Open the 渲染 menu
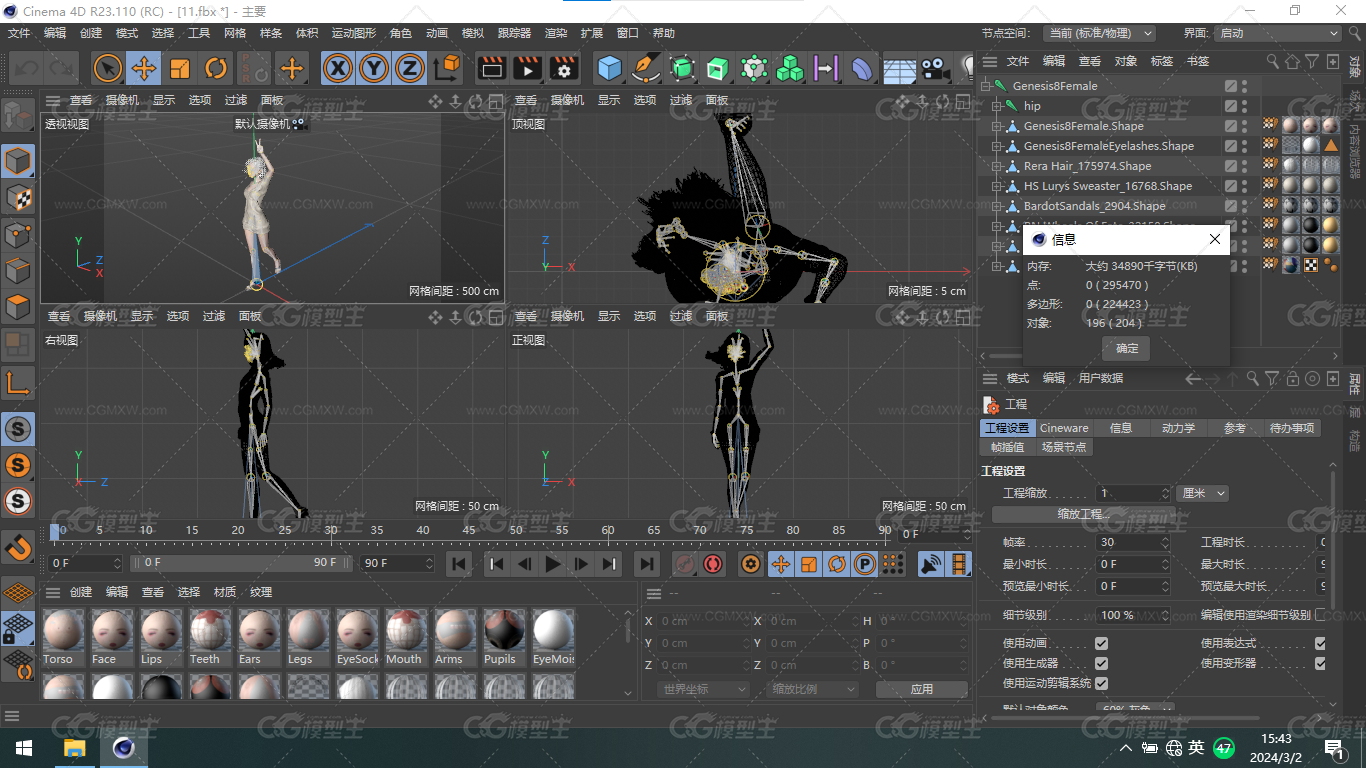Screen dimensions: 1366x768 tap(556, 33)
